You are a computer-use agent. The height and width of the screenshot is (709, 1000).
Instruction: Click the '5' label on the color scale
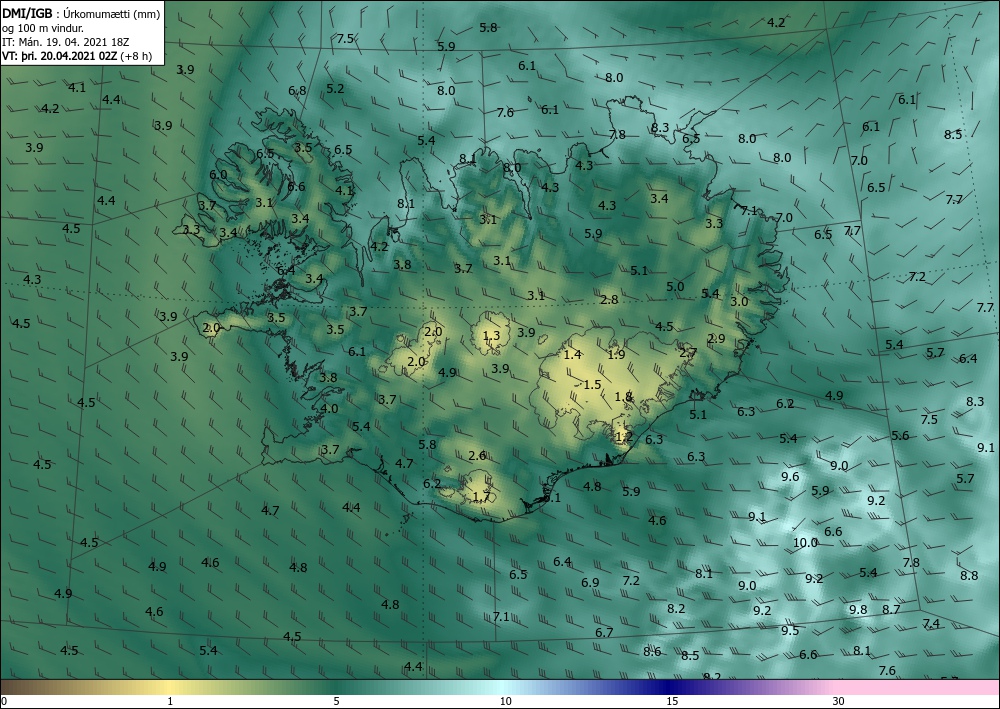[x=336, y=701]
